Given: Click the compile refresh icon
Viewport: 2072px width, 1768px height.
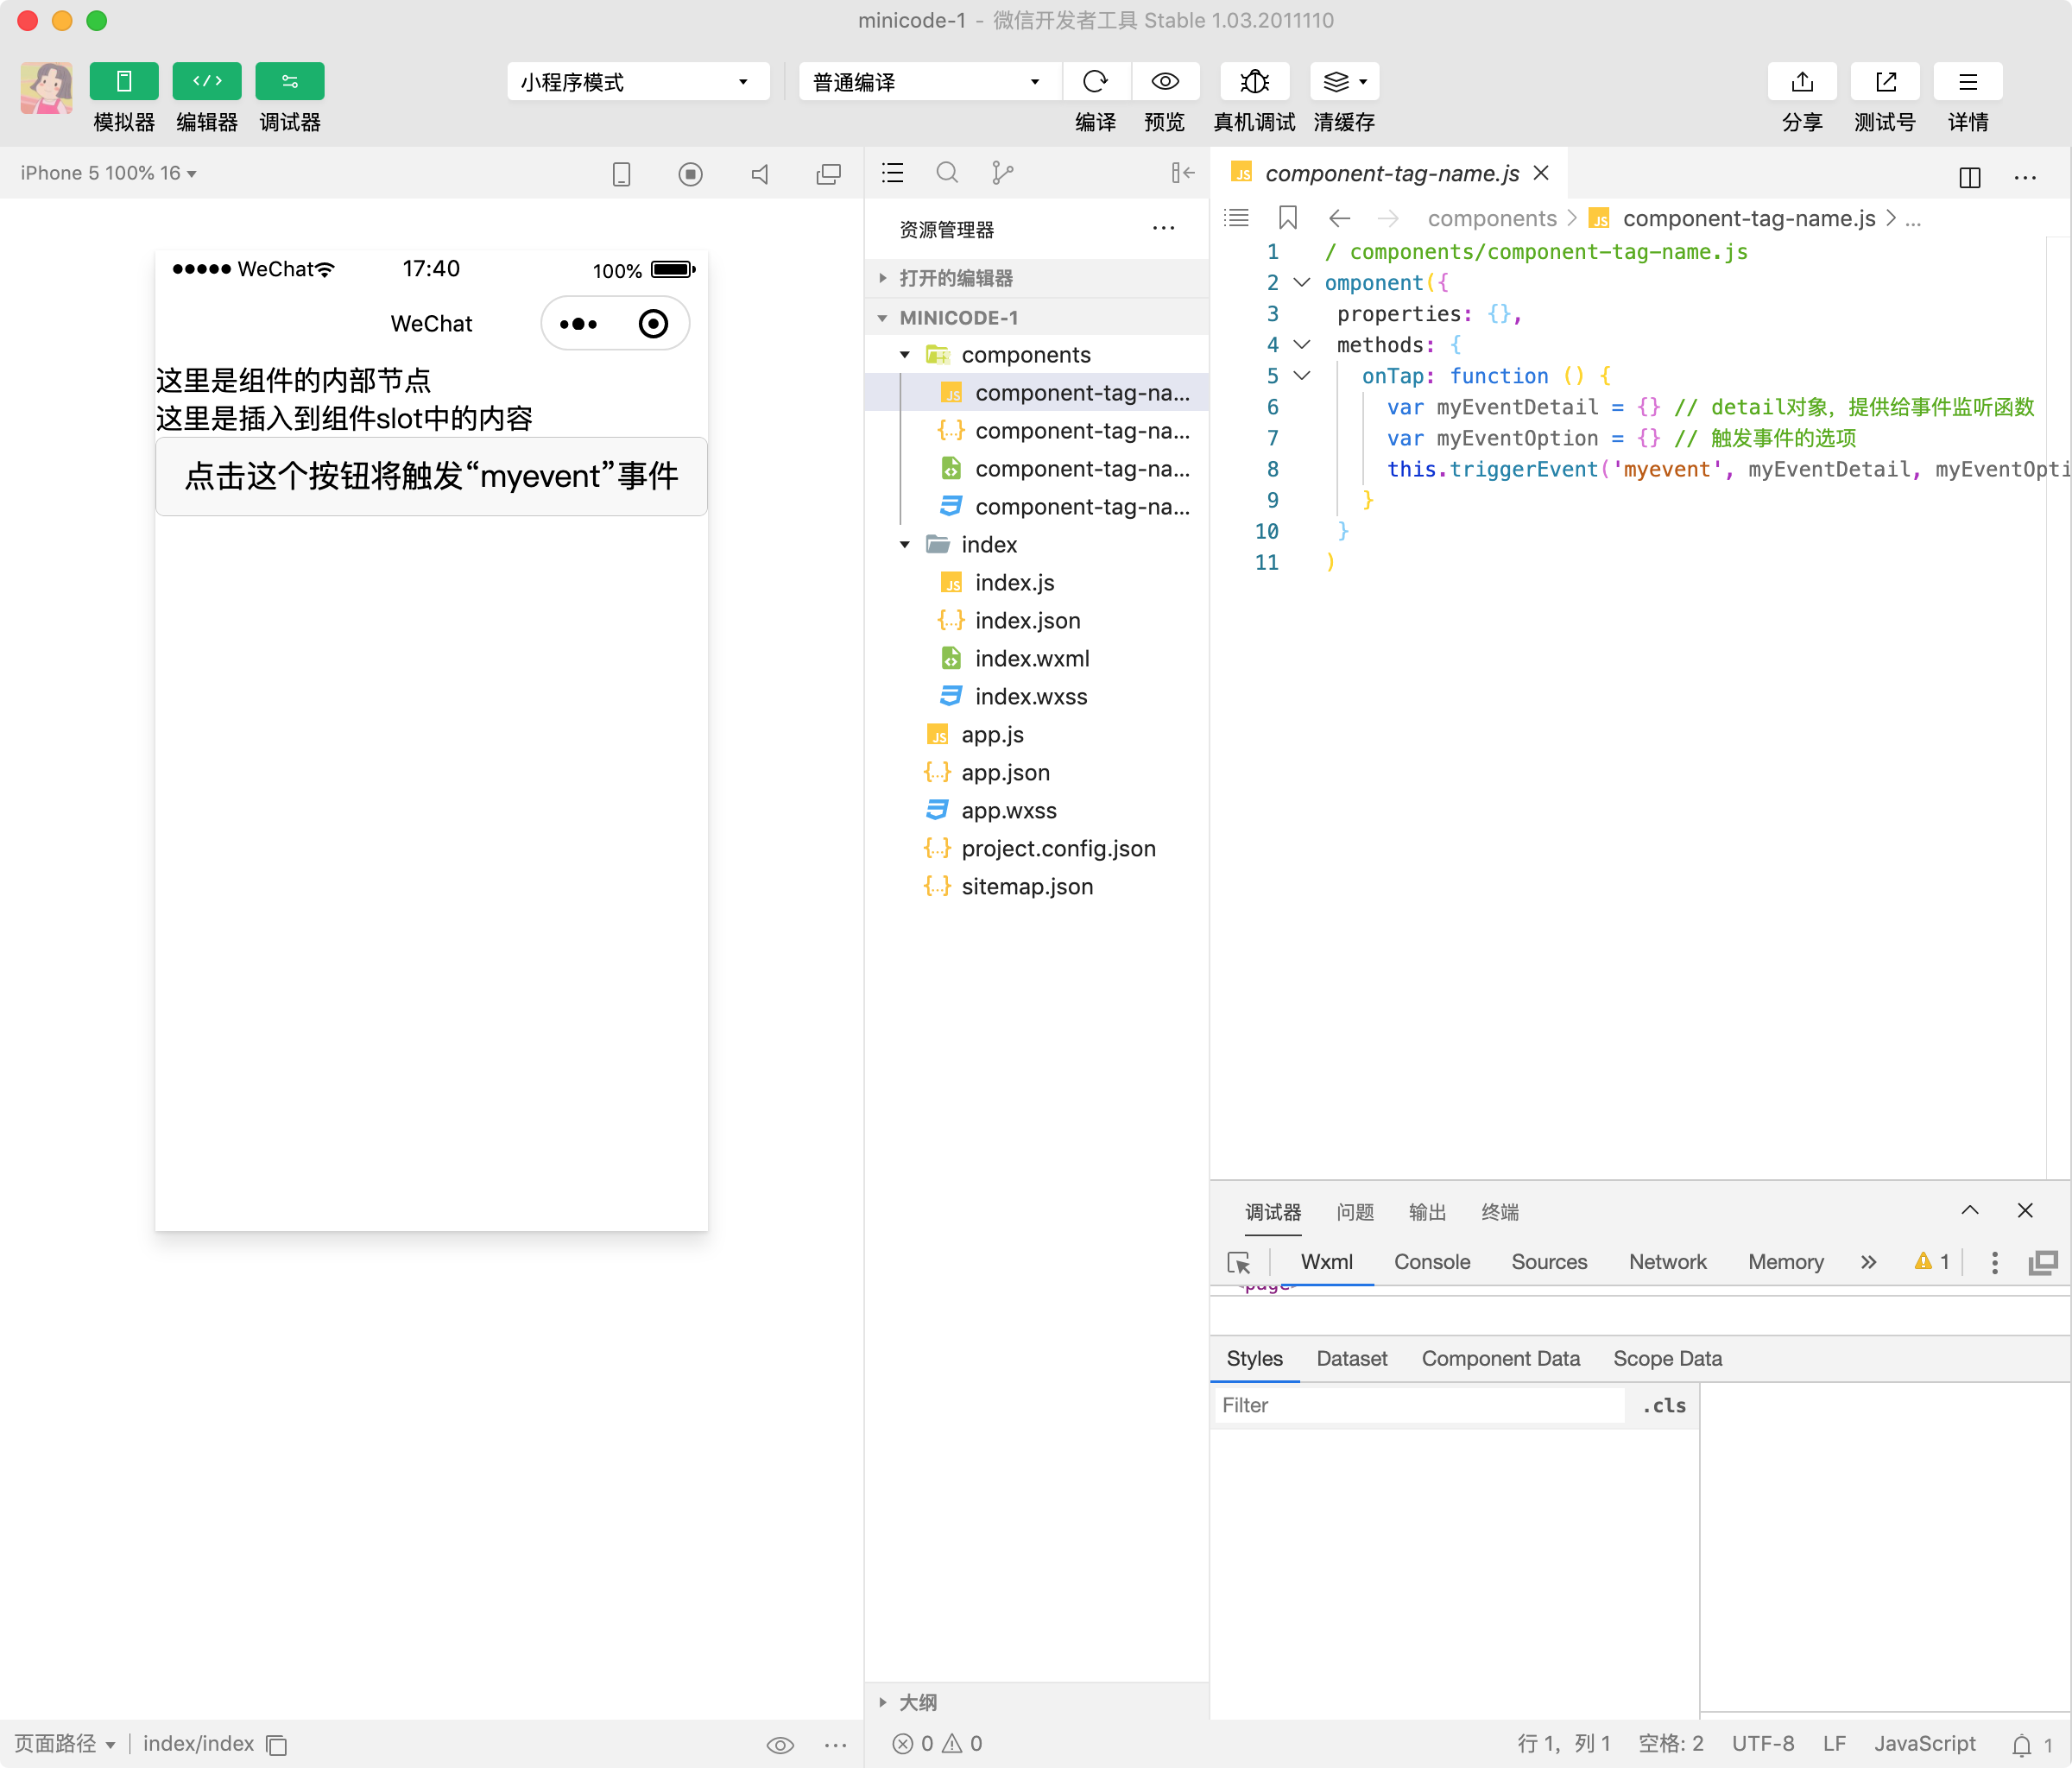Looking at the screenshot, I should coord(1095,81).
